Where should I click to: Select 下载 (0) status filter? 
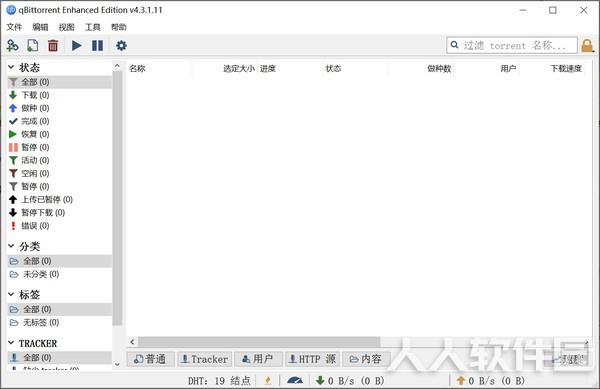59,95
